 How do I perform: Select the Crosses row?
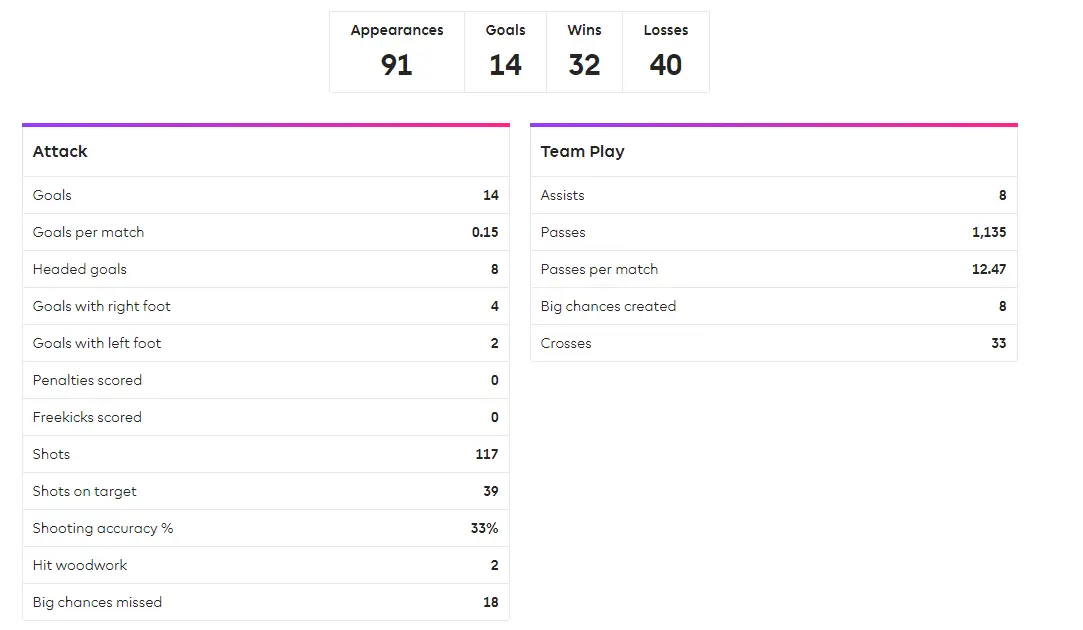pos(773,343)
